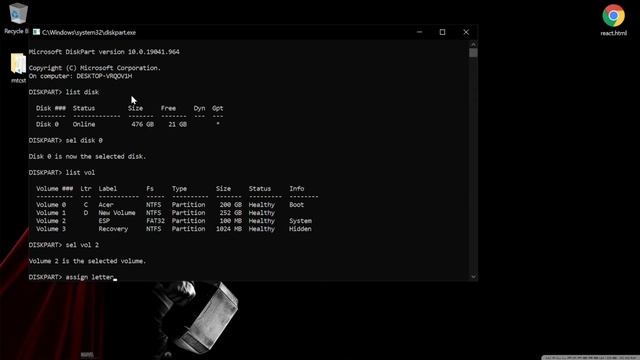
Task: Click the scrollbar down arrow in console
Action: click(473, 277)
